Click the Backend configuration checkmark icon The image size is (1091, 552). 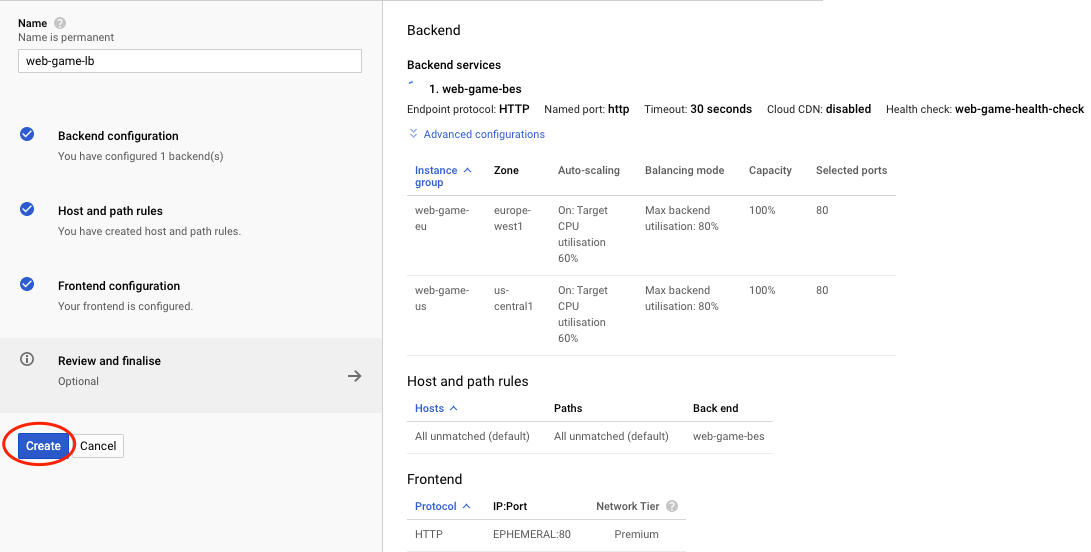pyautogui.click(x=27, y=134)
